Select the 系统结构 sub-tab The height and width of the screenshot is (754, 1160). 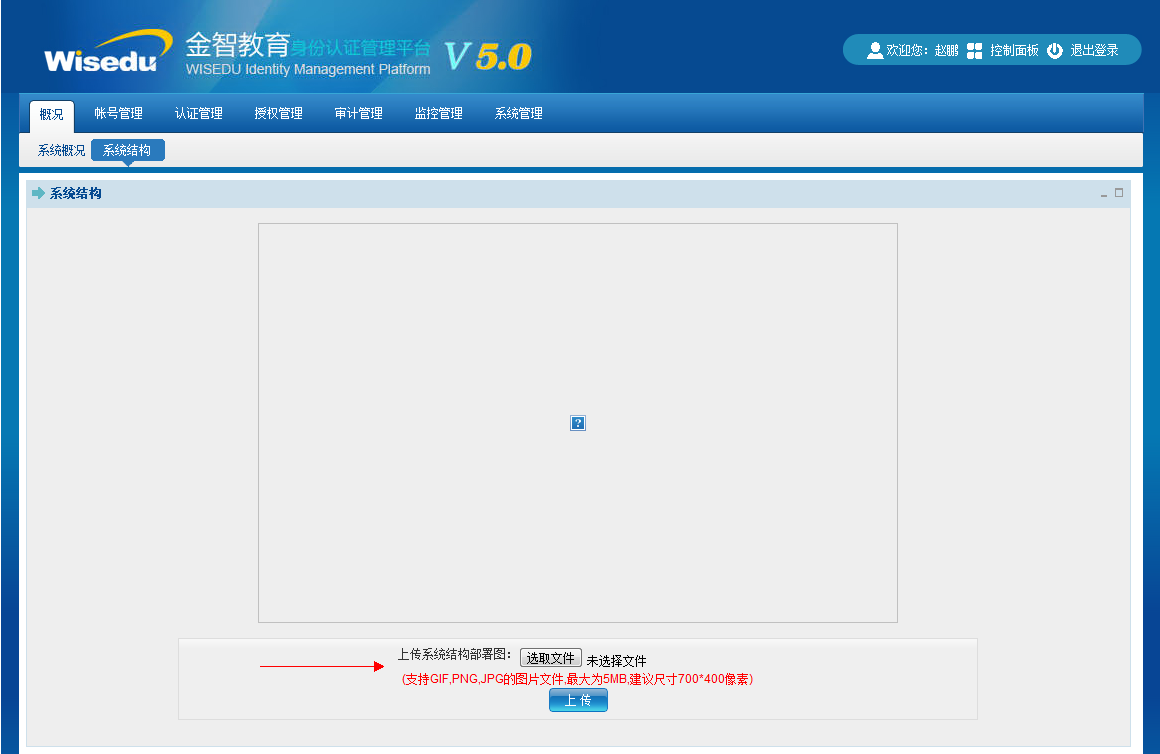[x=127, y=151]
